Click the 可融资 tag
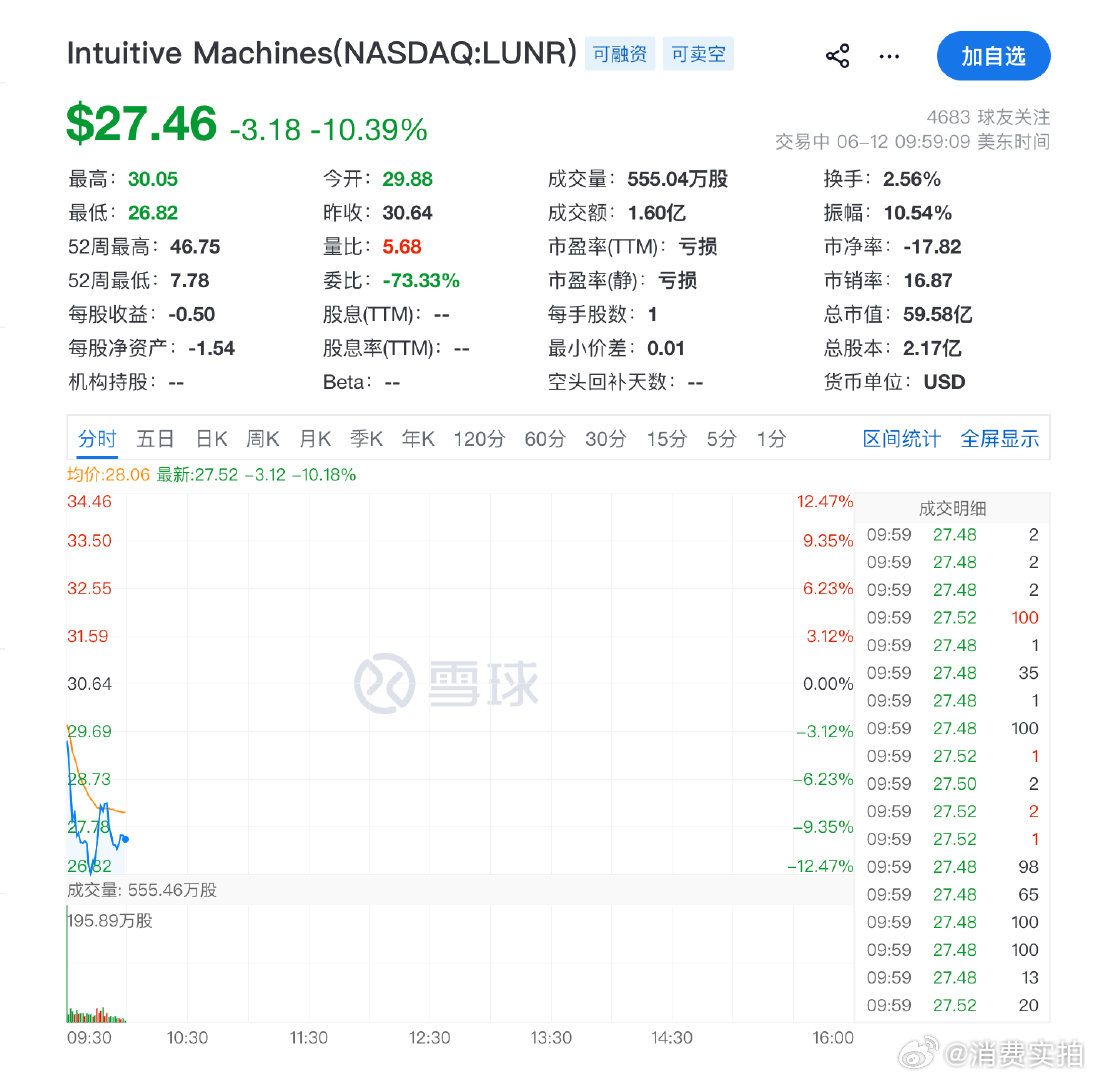1095x1080 pixels. point(619,54)
